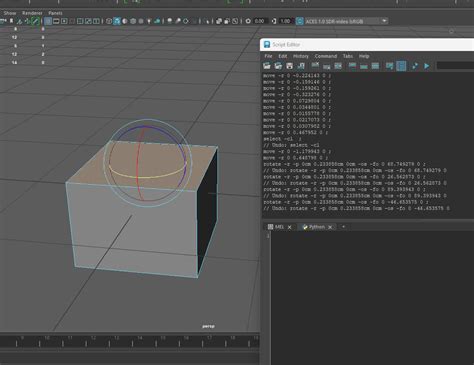Open the Renderer viewport menu

[32, 13]
